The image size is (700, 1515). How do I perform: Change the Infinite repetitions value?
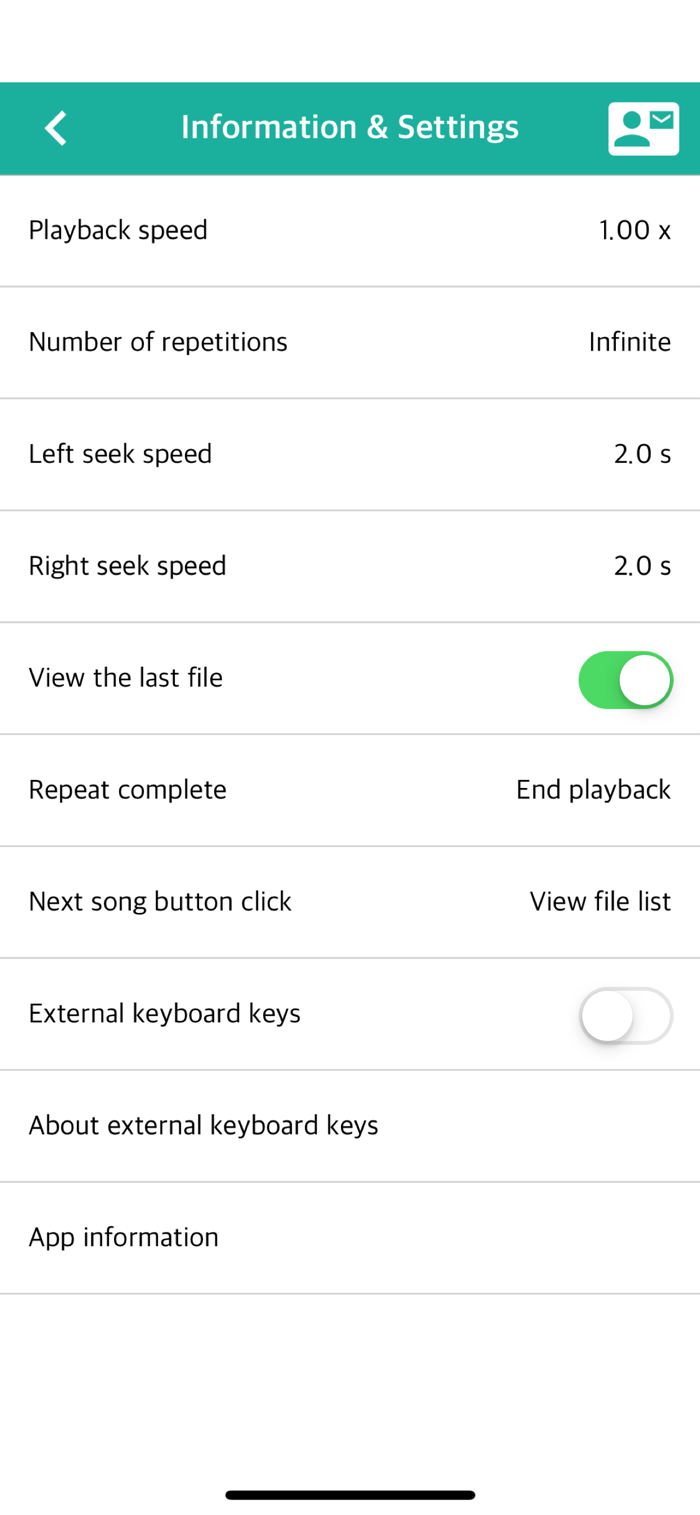[629, 342]
